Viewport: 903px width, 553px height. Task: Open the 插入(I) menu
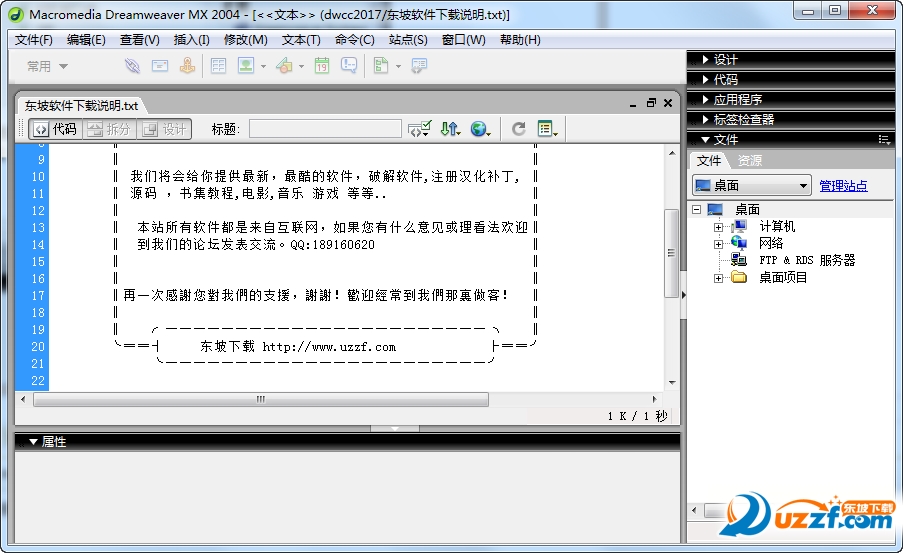click(x=191, y=40)
